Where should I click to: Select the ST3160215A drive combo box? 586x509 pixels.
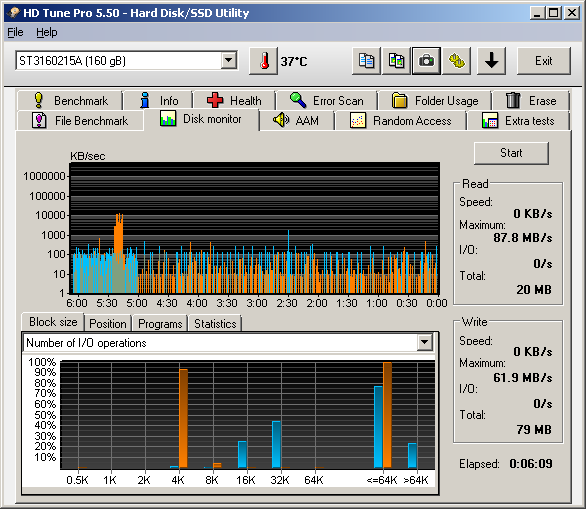click(126, 61)
